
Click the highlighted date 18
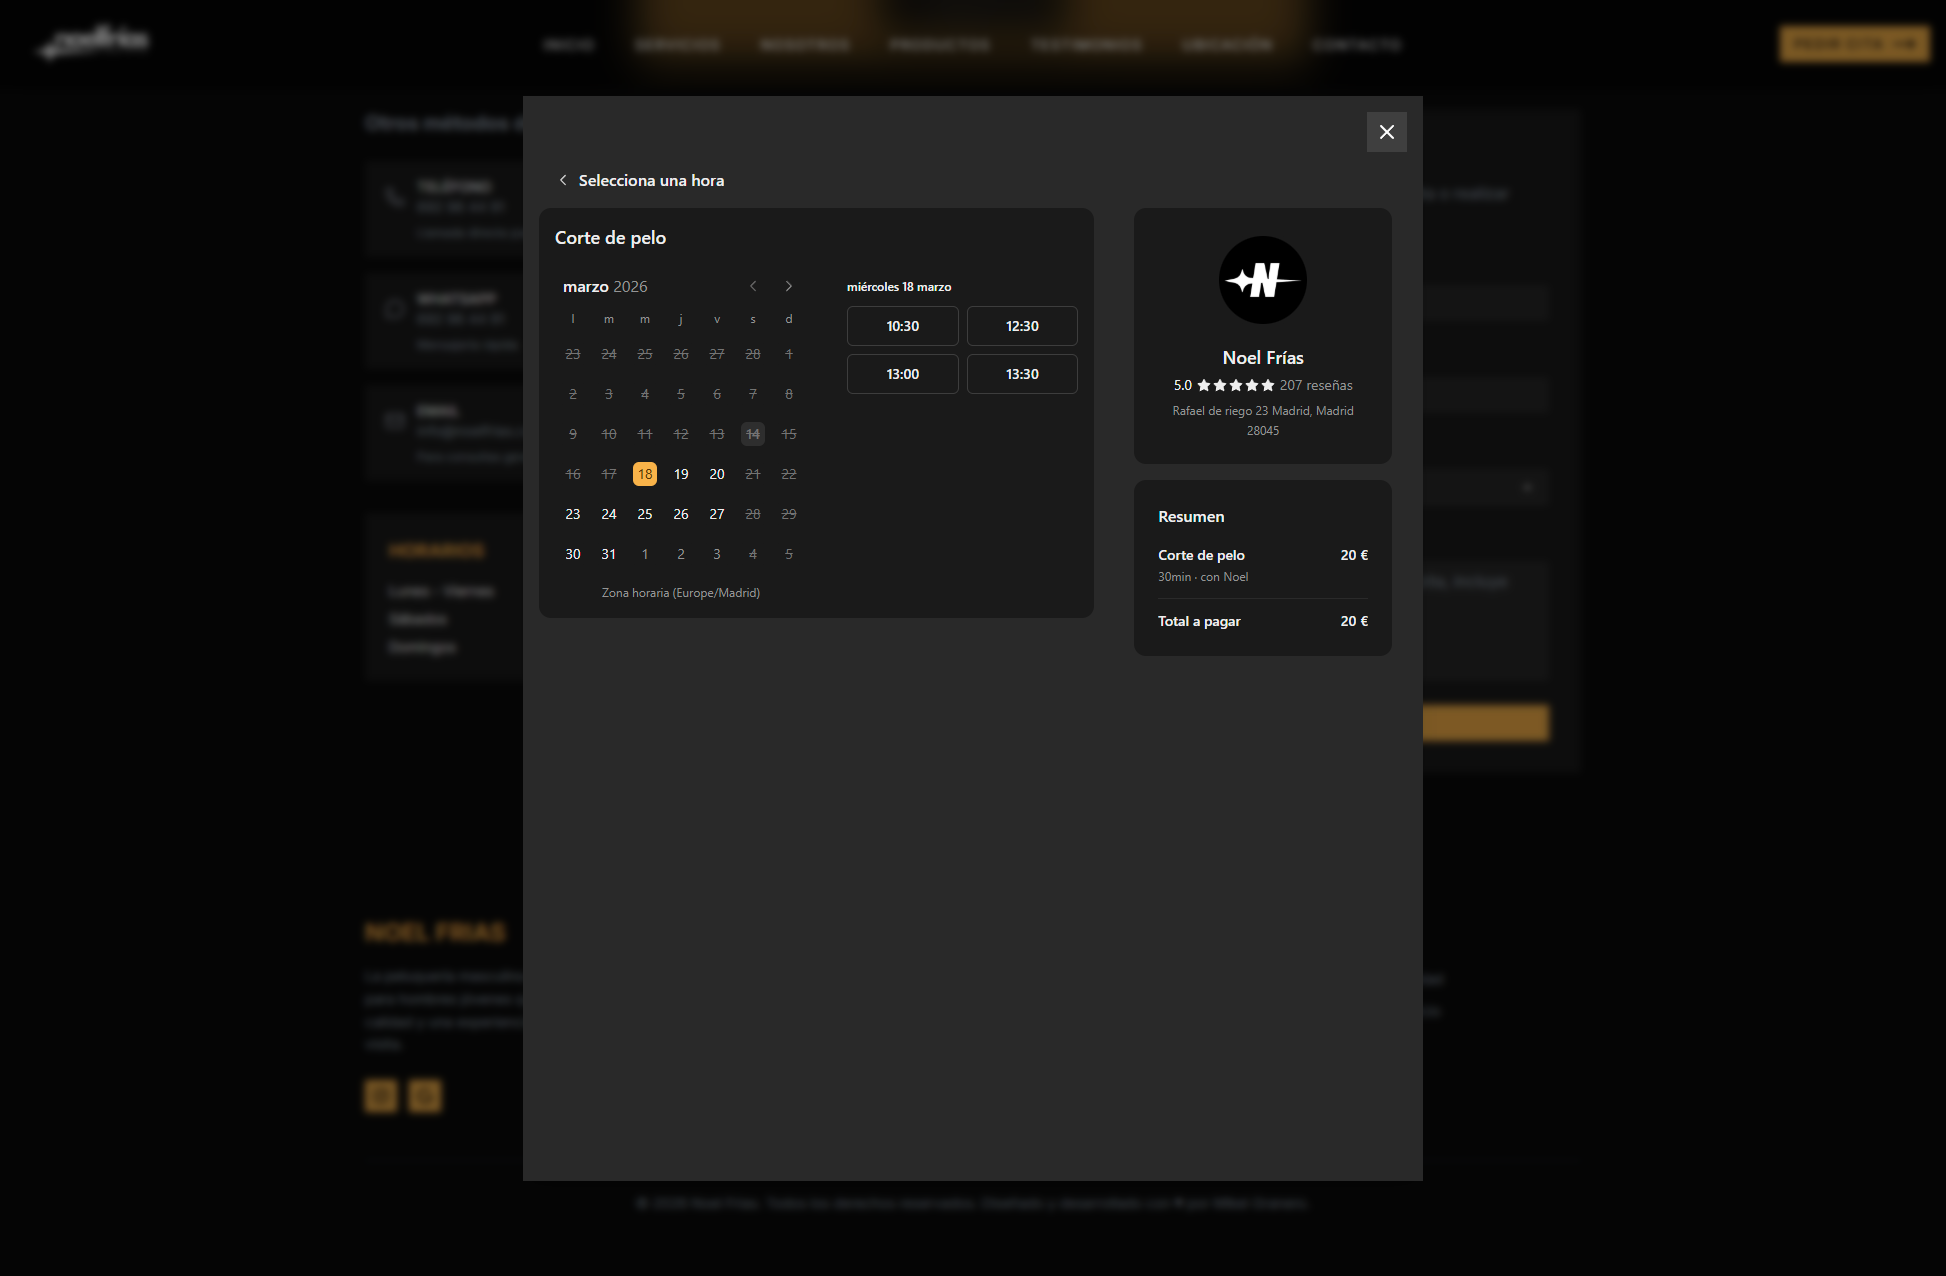click(645, 474)
